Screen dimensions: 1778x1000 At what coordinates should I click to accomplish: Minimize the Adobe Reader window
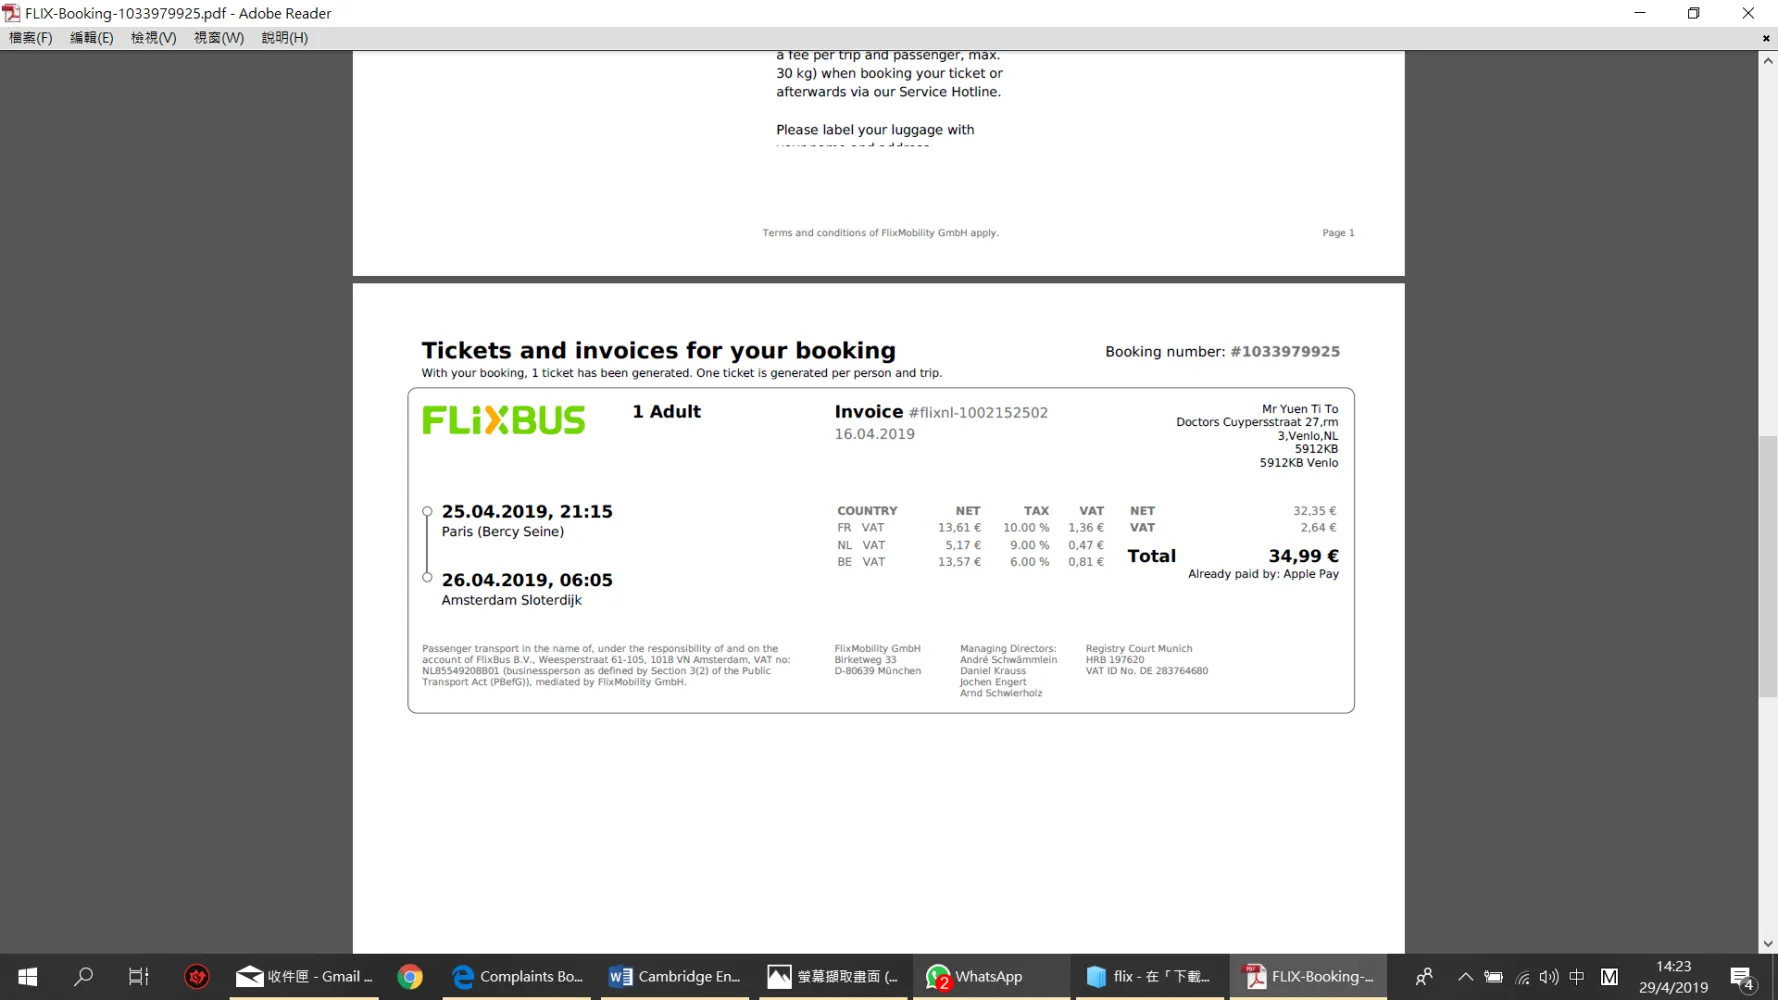click(x=1640, y=13)
